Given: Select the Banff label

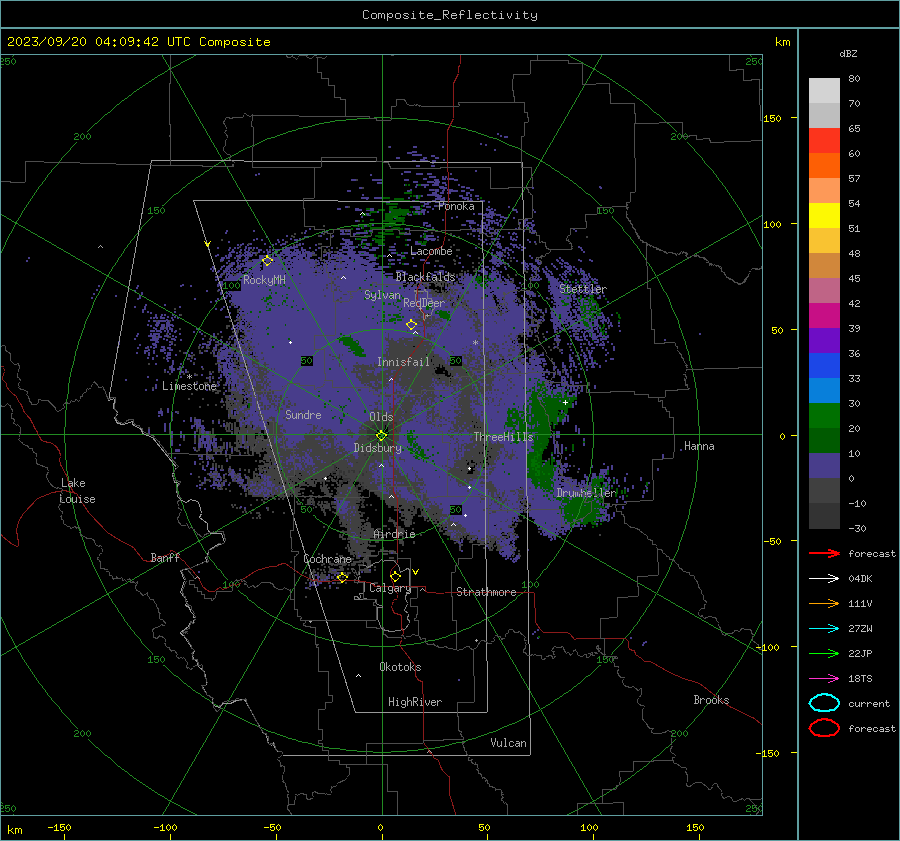Looking at the screenshot, I should coord(165,557).
